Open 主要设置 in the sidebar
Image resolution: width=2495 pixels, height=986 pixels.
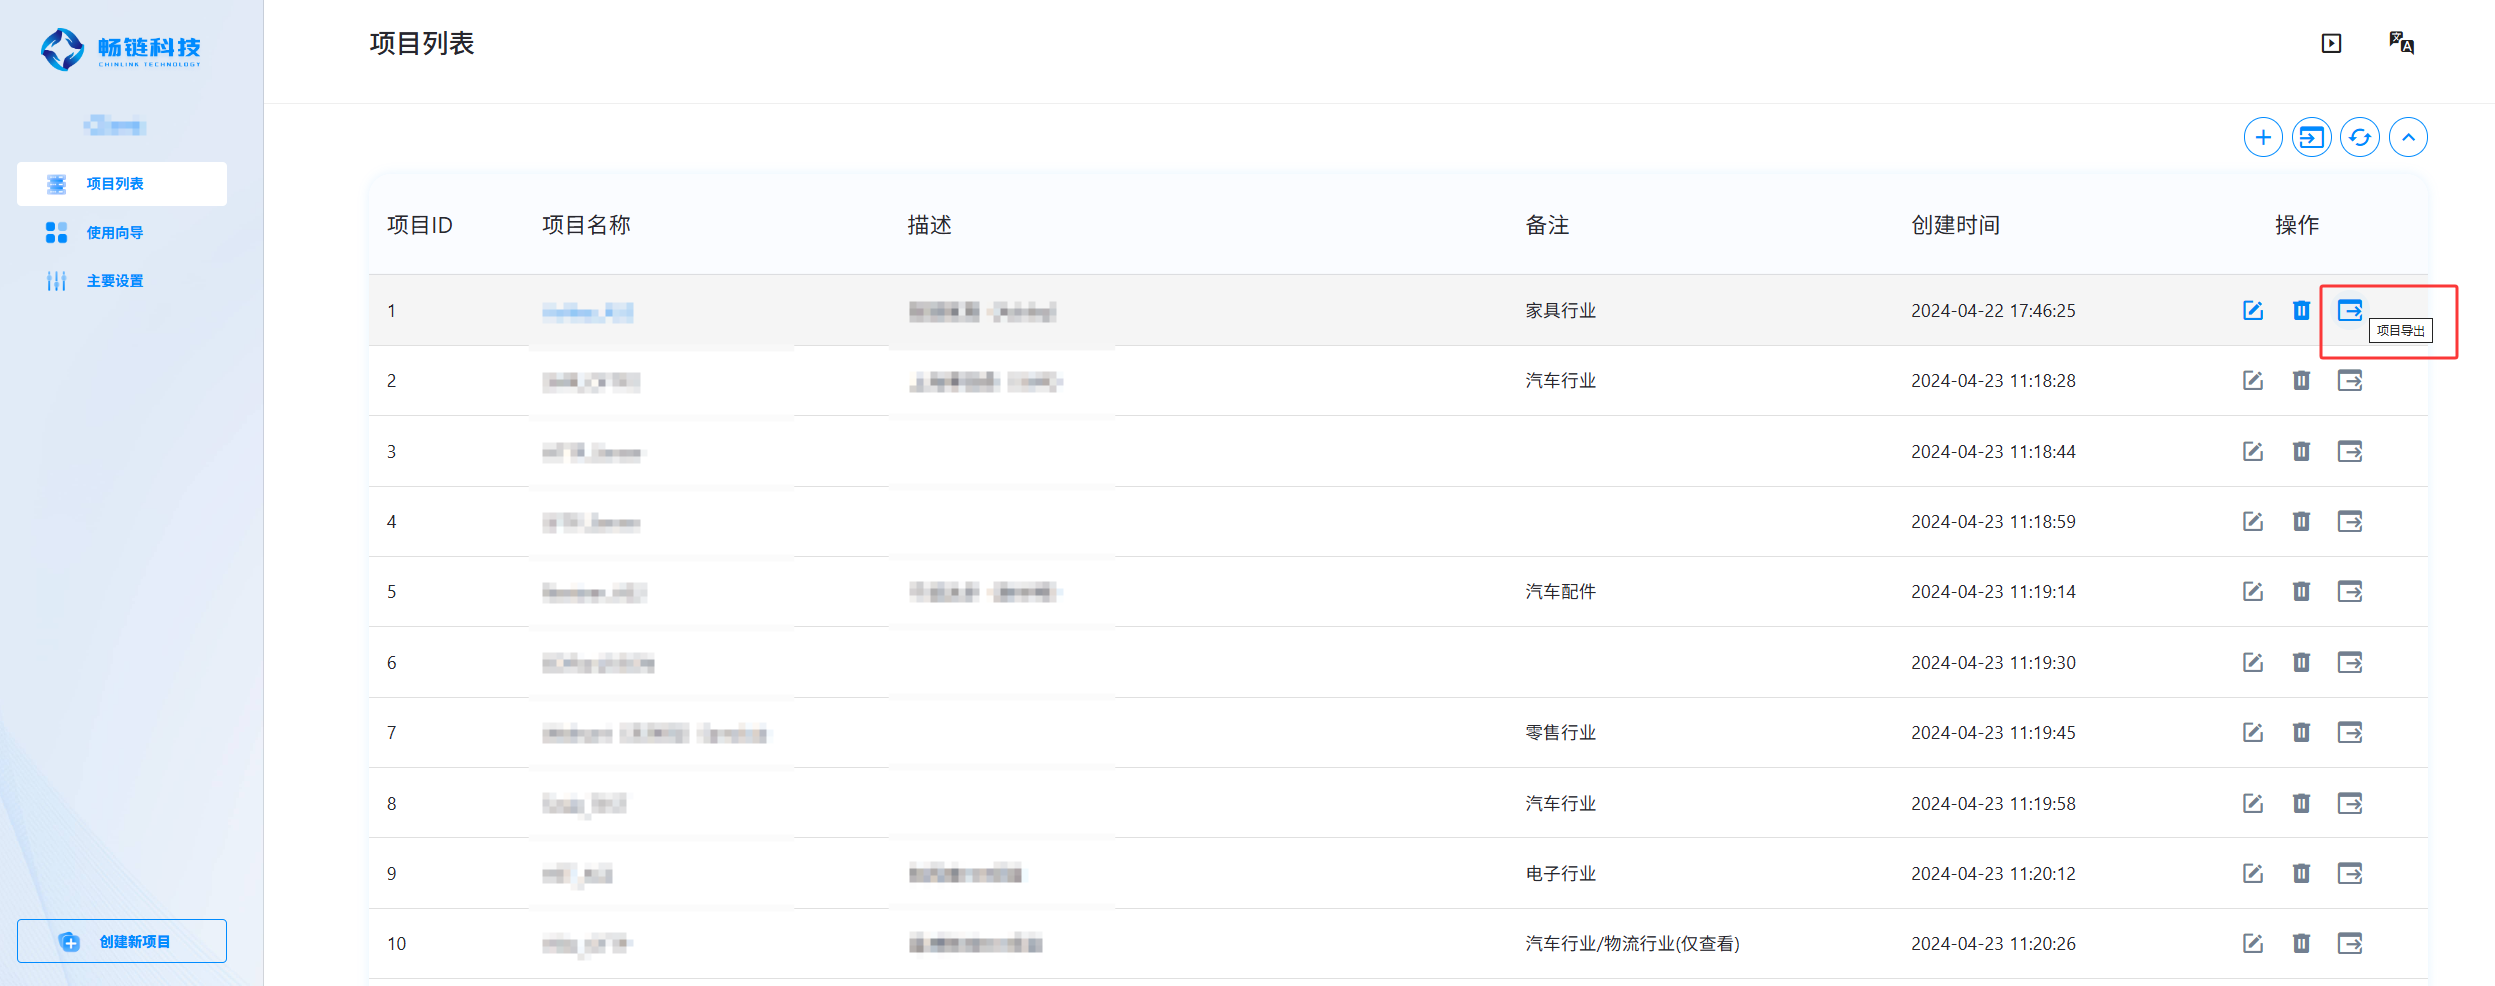pyautogui.click(x=114, y=282)
